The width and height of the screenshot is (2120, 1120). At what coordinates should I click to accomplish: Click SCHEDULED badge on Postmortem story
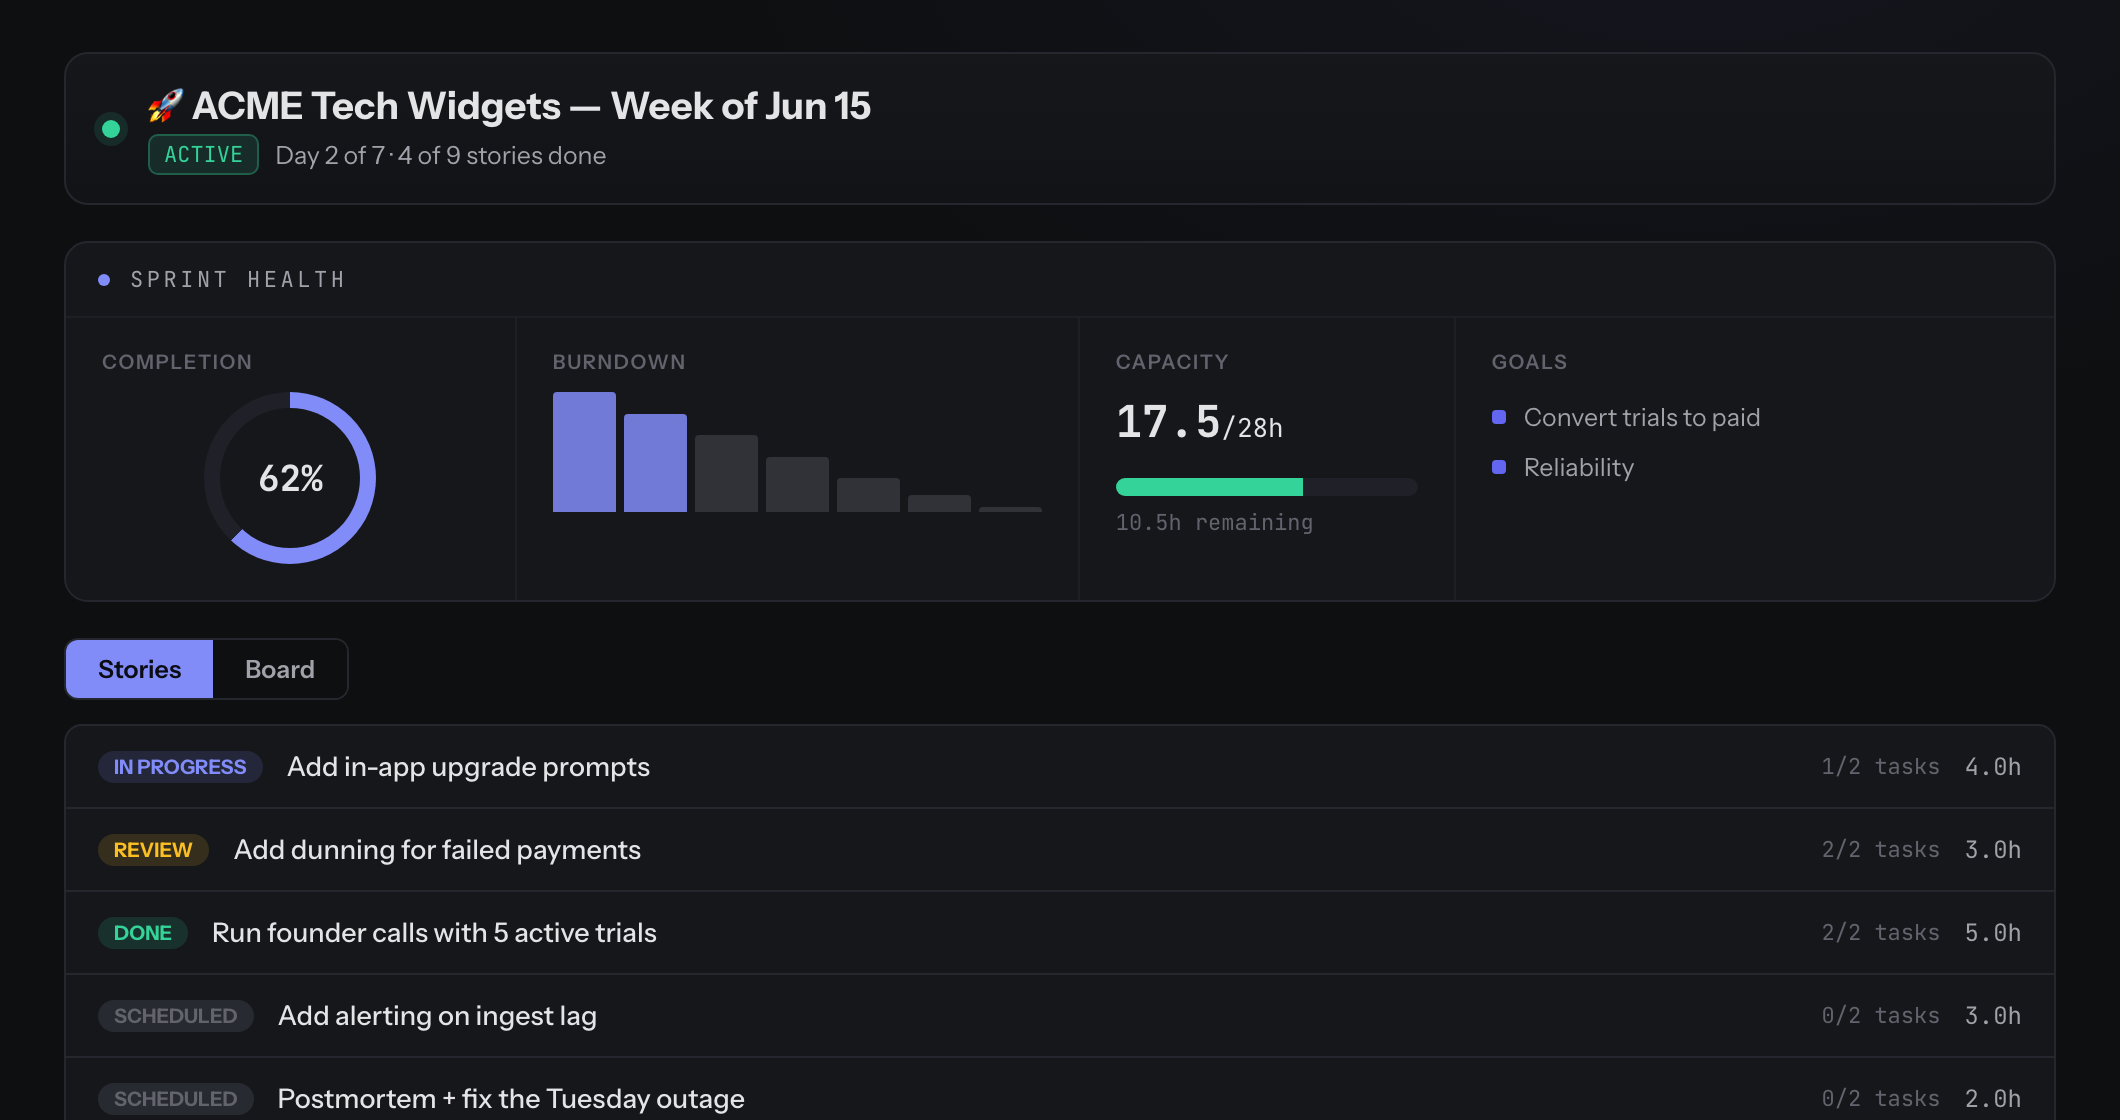point(175,1099)
